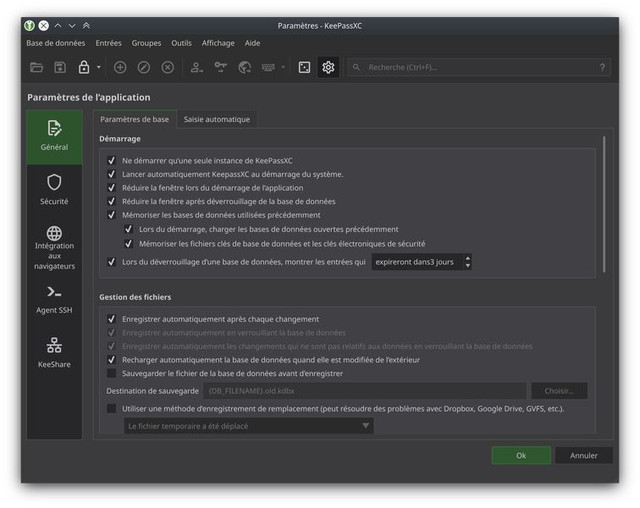Image resolution: width=640 pixels, height=508 pixels.
Task: Toggle Enregistrer automatiquement après chaque changement
Action: 111,319
